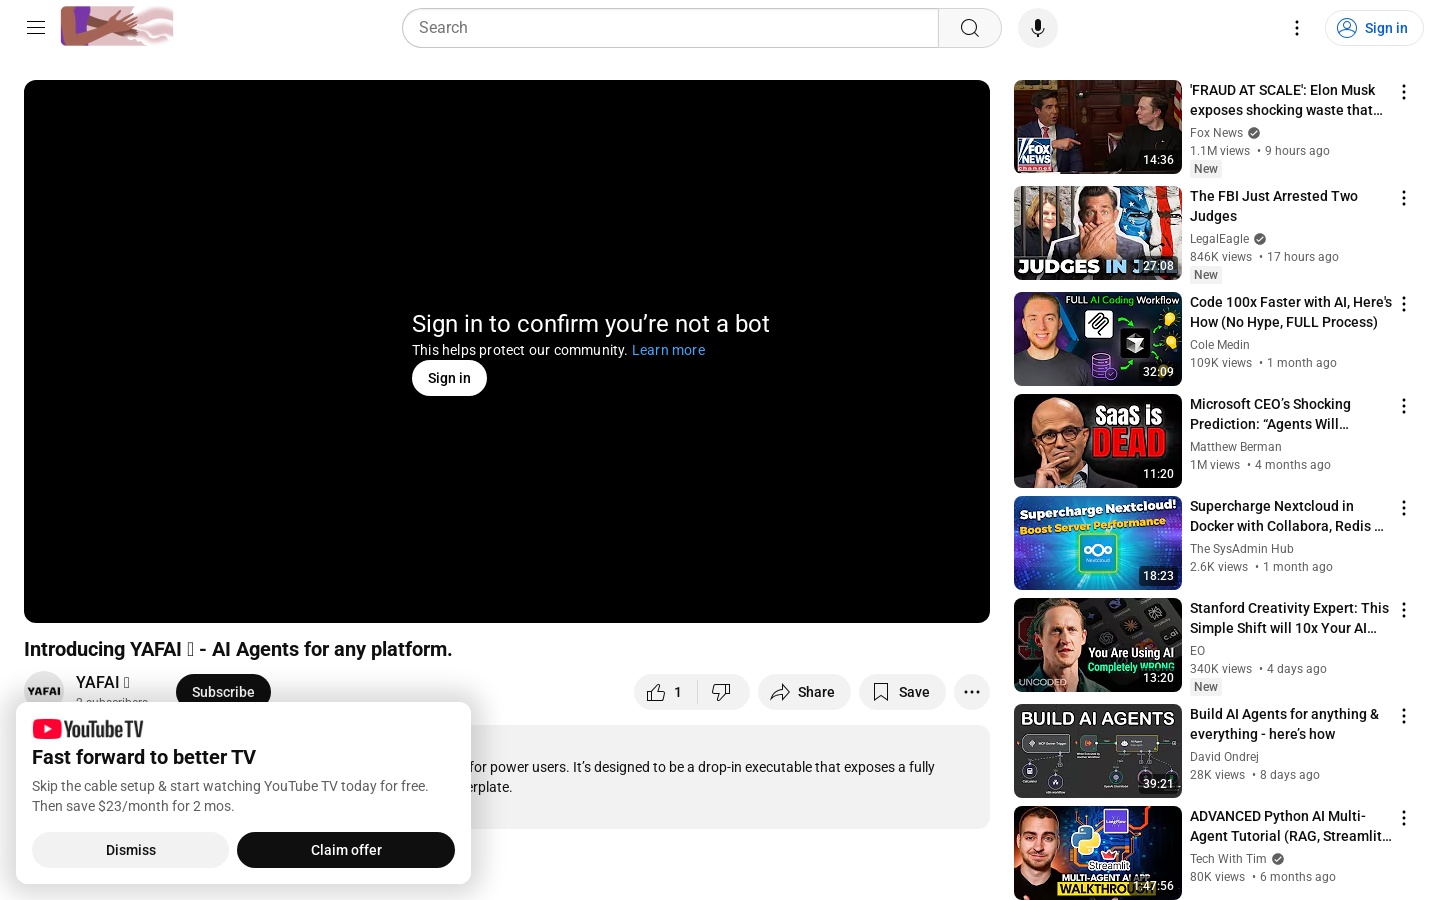Open Microsoft CEO's Shocking Prediction video title
The image size is (1440, 900).
[x=1270, y=414]
